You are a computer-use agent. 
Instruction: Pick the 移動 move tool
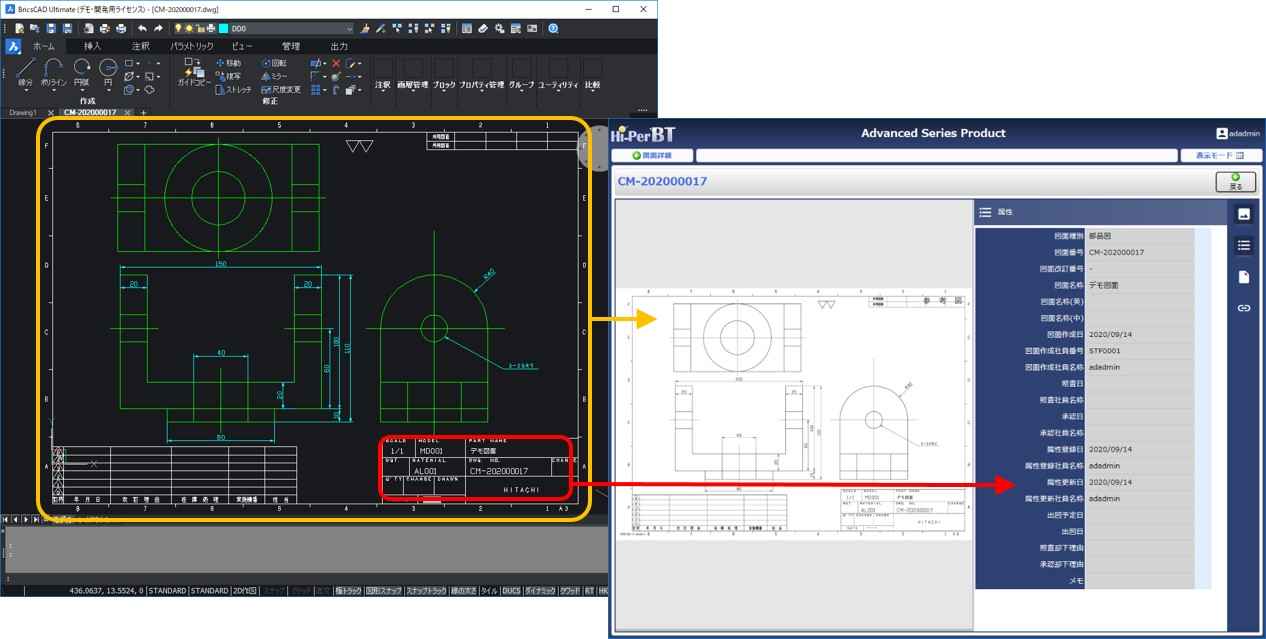tap(229, 63)
